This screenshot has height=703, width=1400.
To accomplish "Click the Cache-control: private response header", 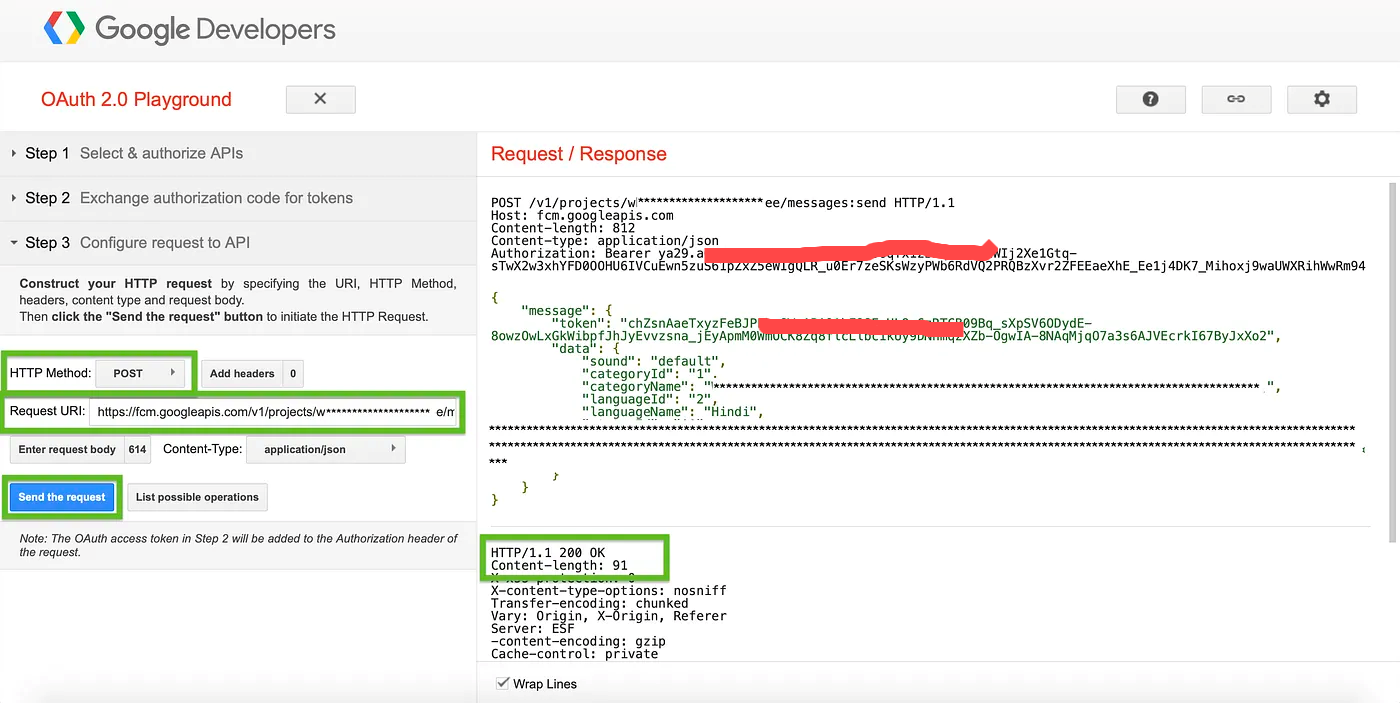I will [x=575, y=654].
